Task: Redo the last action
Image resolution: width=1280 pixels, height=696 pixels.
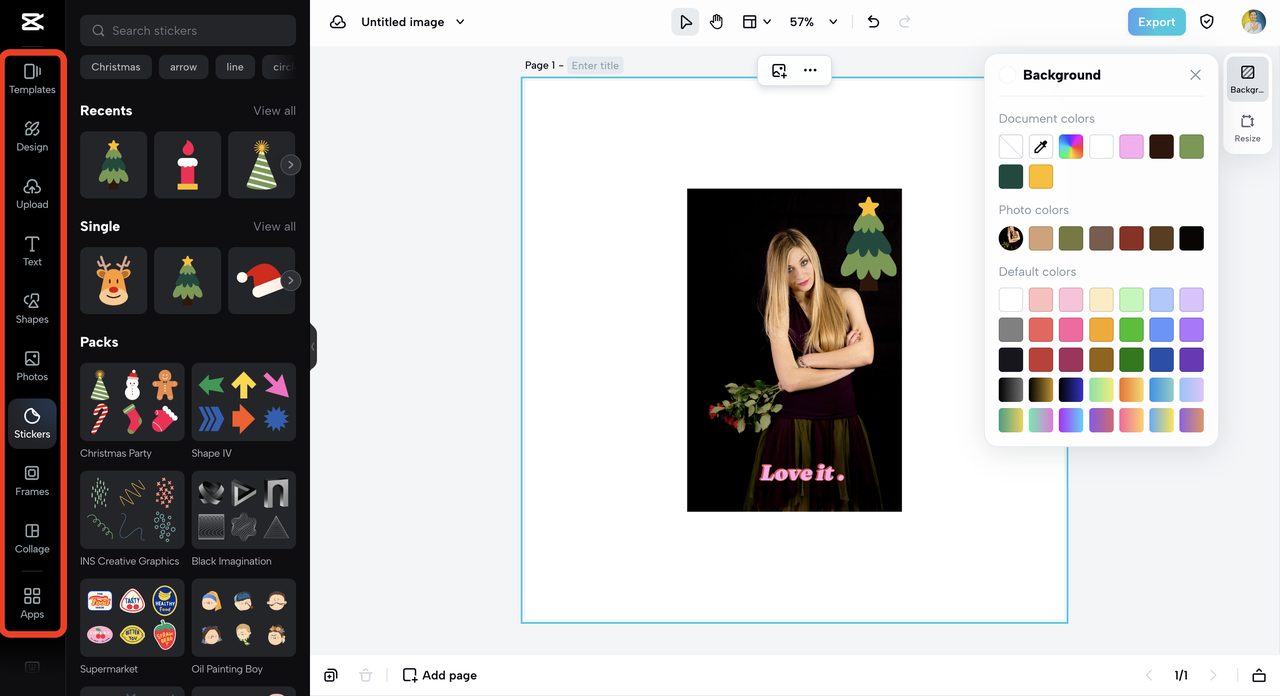Action: click(x=904, y=22)
